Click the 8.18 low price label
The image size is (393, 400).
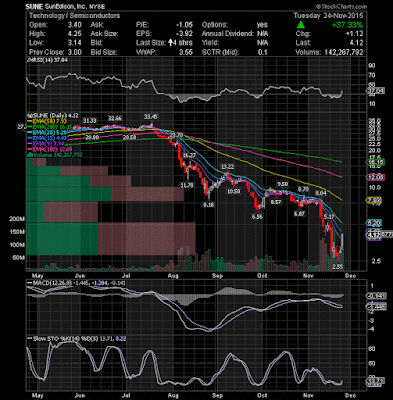click(x=208, y=205)
